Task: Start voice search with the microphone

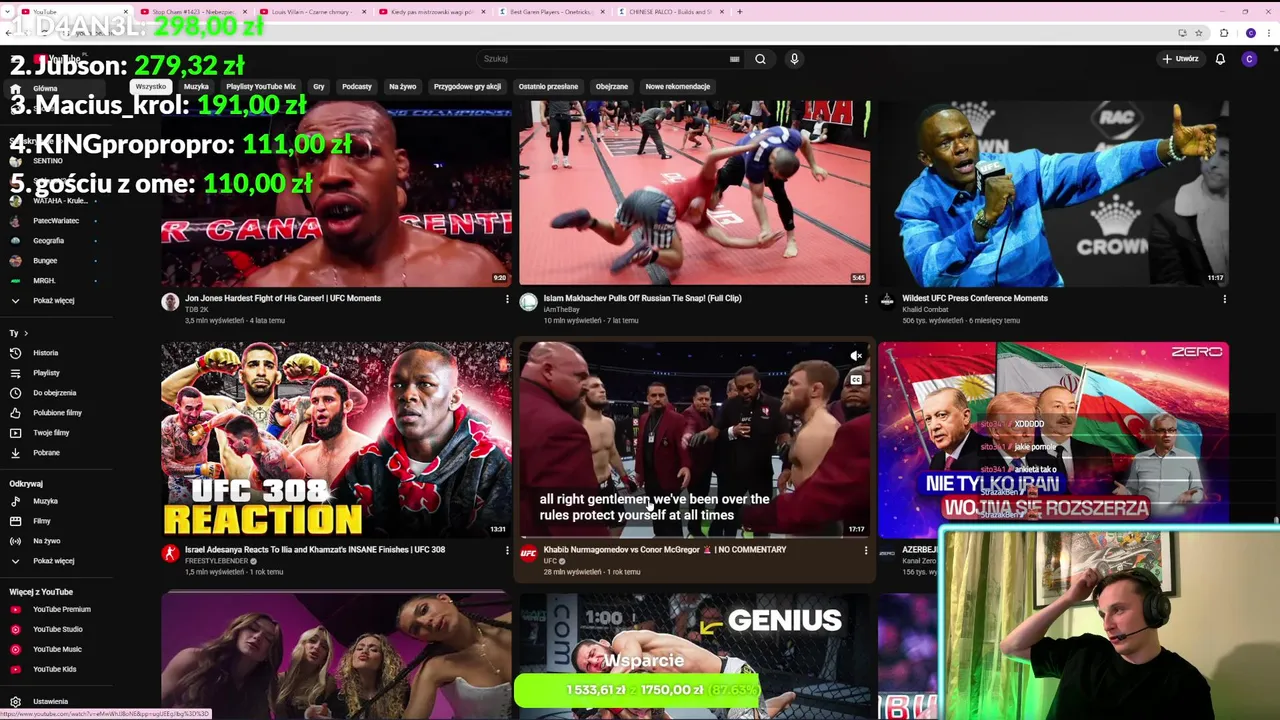Action: click(x=794, y=59)
